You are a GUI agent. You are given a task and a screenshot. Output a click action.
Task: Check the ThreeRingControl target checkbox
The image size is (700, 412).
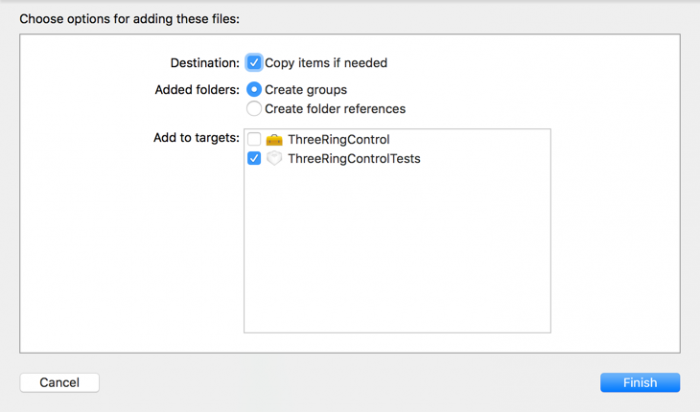point(254,139)
